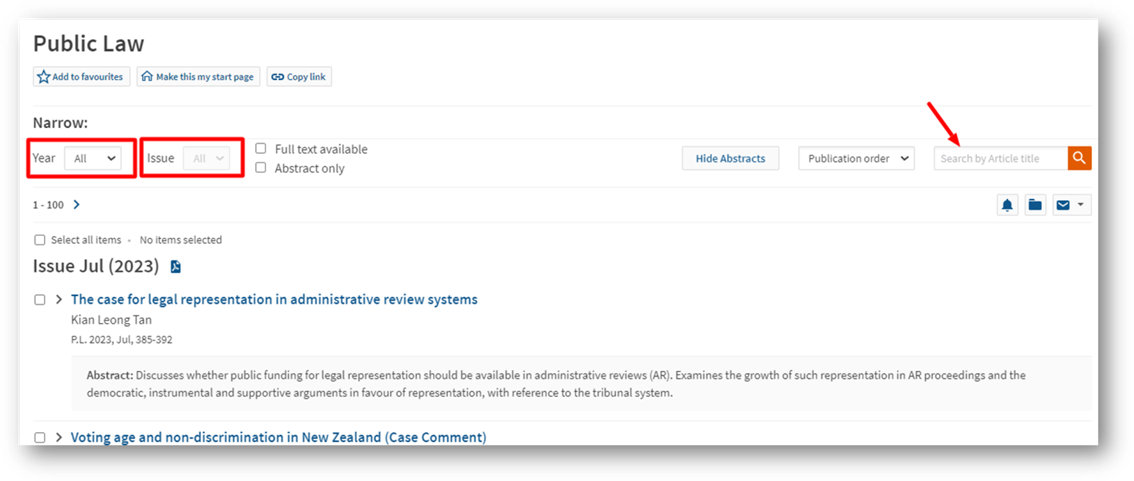
Task: Save to folder using folder icon
Action: (x=1035, y=205)
